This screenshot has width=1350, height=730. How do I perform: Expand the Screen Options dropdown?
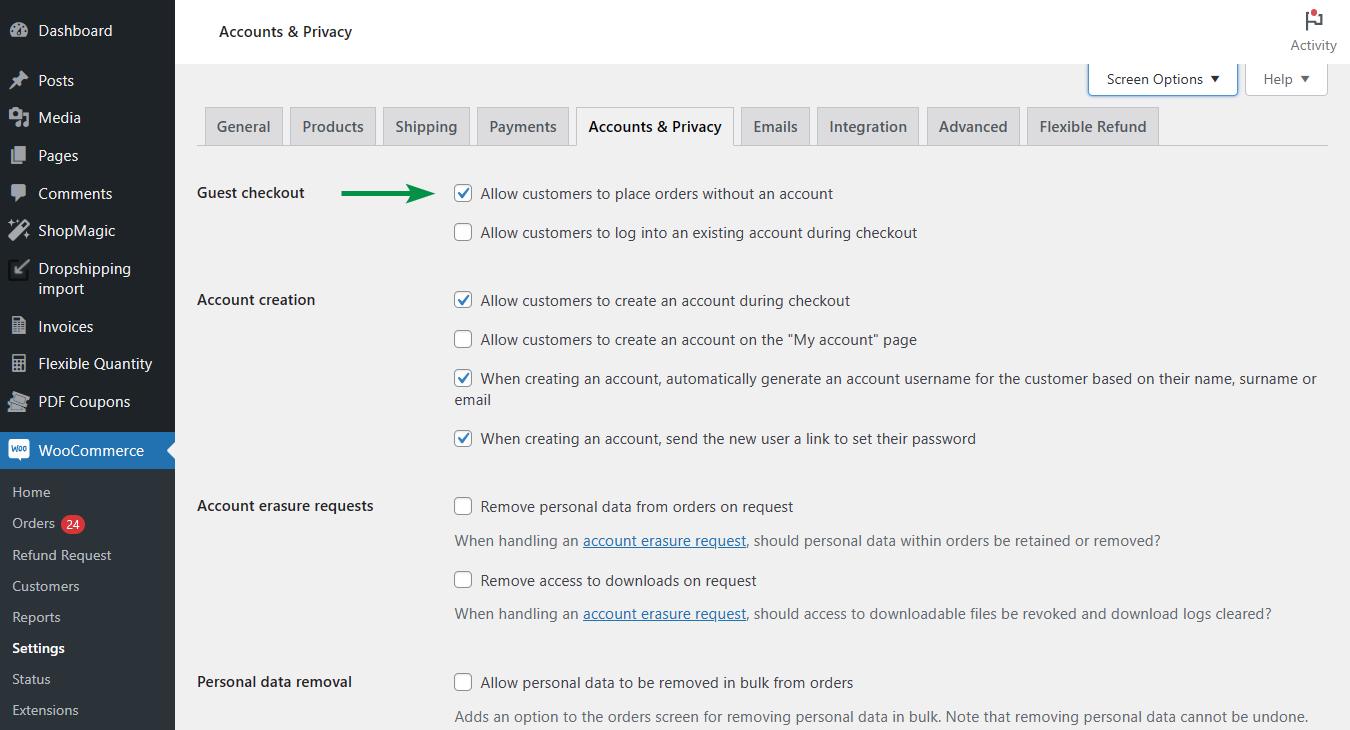point(1163,79)
